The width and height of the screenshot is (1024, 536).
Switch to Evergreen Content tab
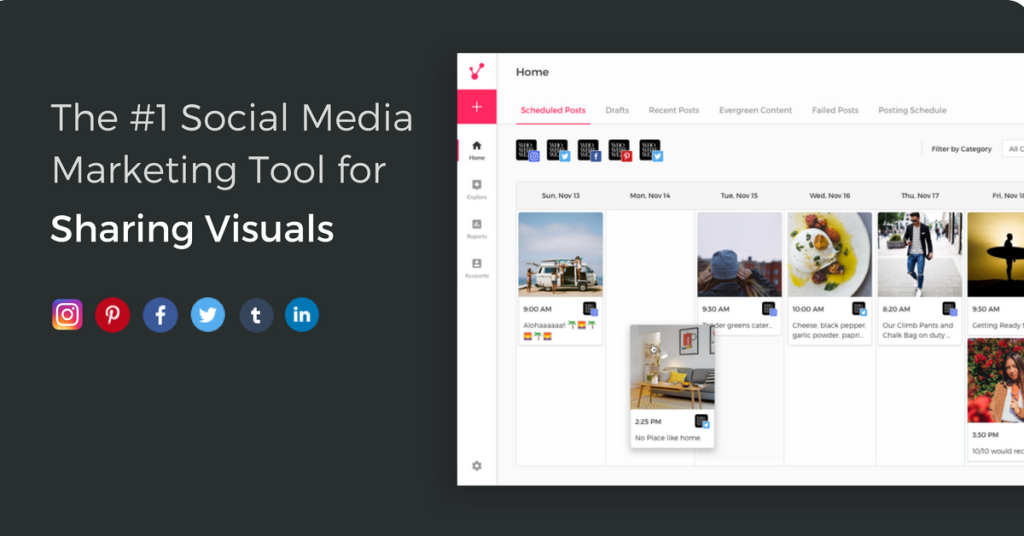(756, 110)
